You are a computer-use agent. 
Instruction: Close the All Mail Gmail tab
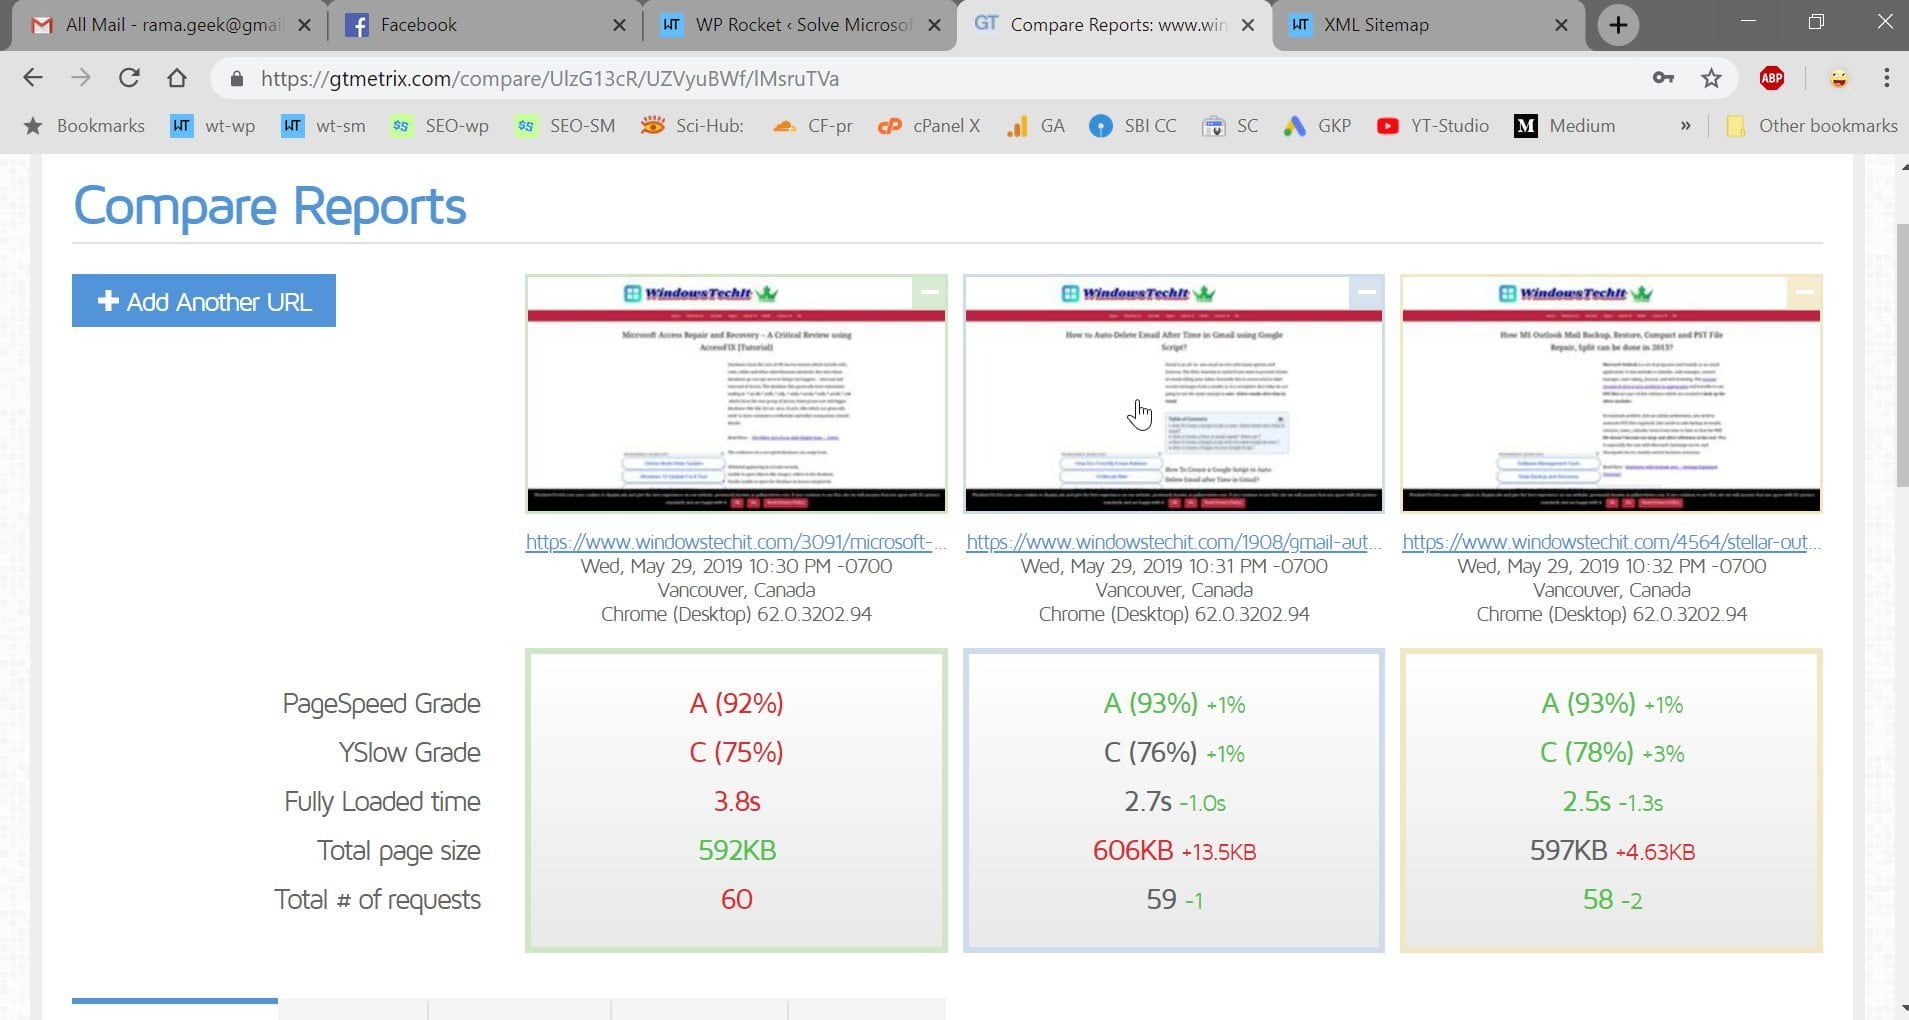point(305,25)
